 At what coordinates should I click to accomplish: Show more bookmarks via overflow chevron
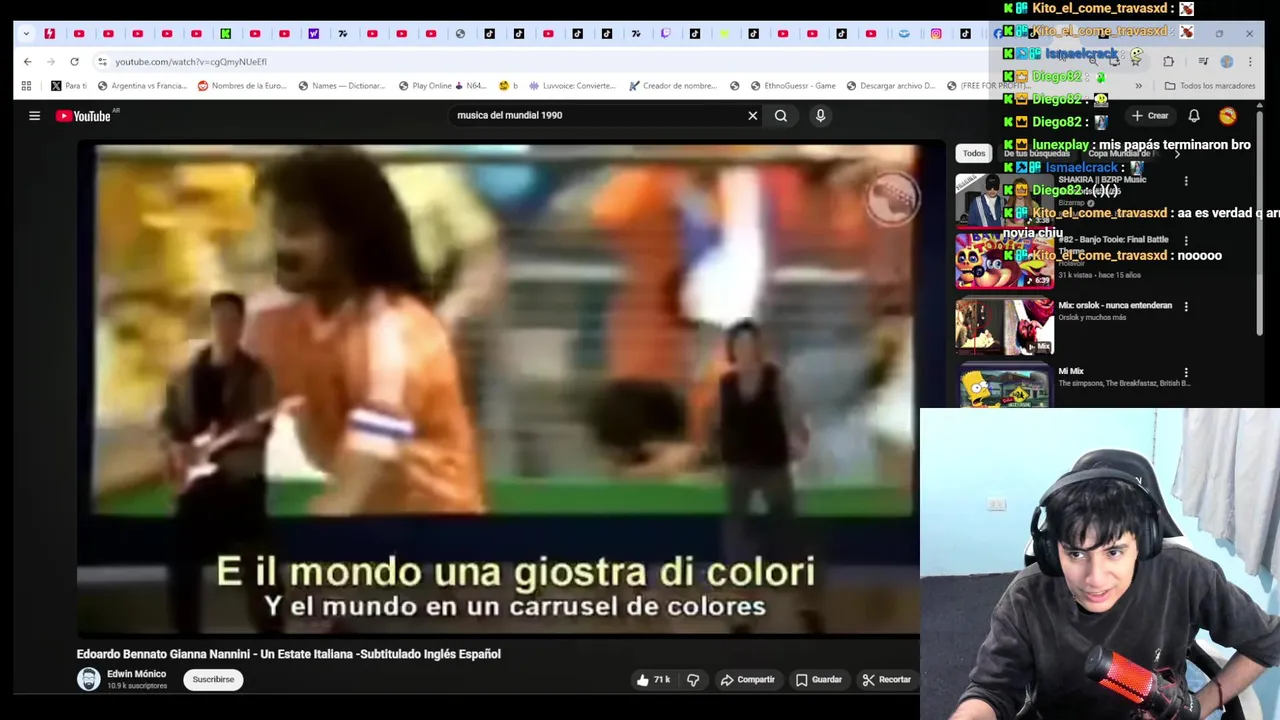point(1138,86)
